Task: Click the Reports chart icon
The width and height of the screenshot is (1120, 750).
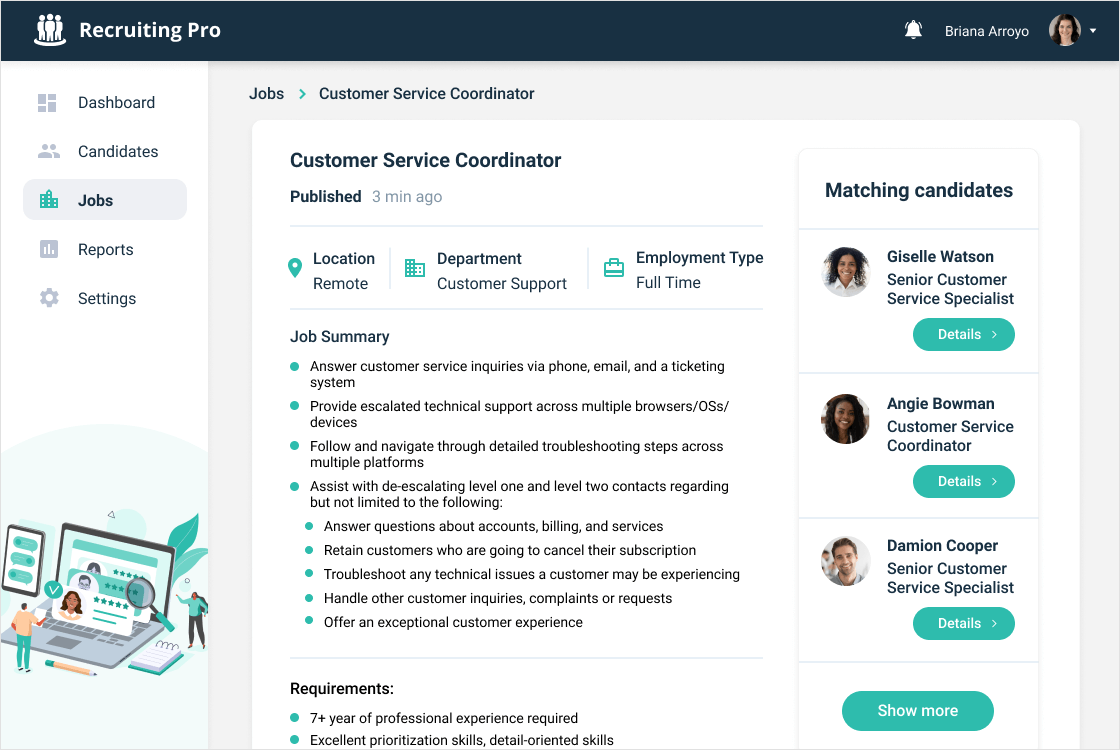Action: pyautogui.click(x=48, y=249)
